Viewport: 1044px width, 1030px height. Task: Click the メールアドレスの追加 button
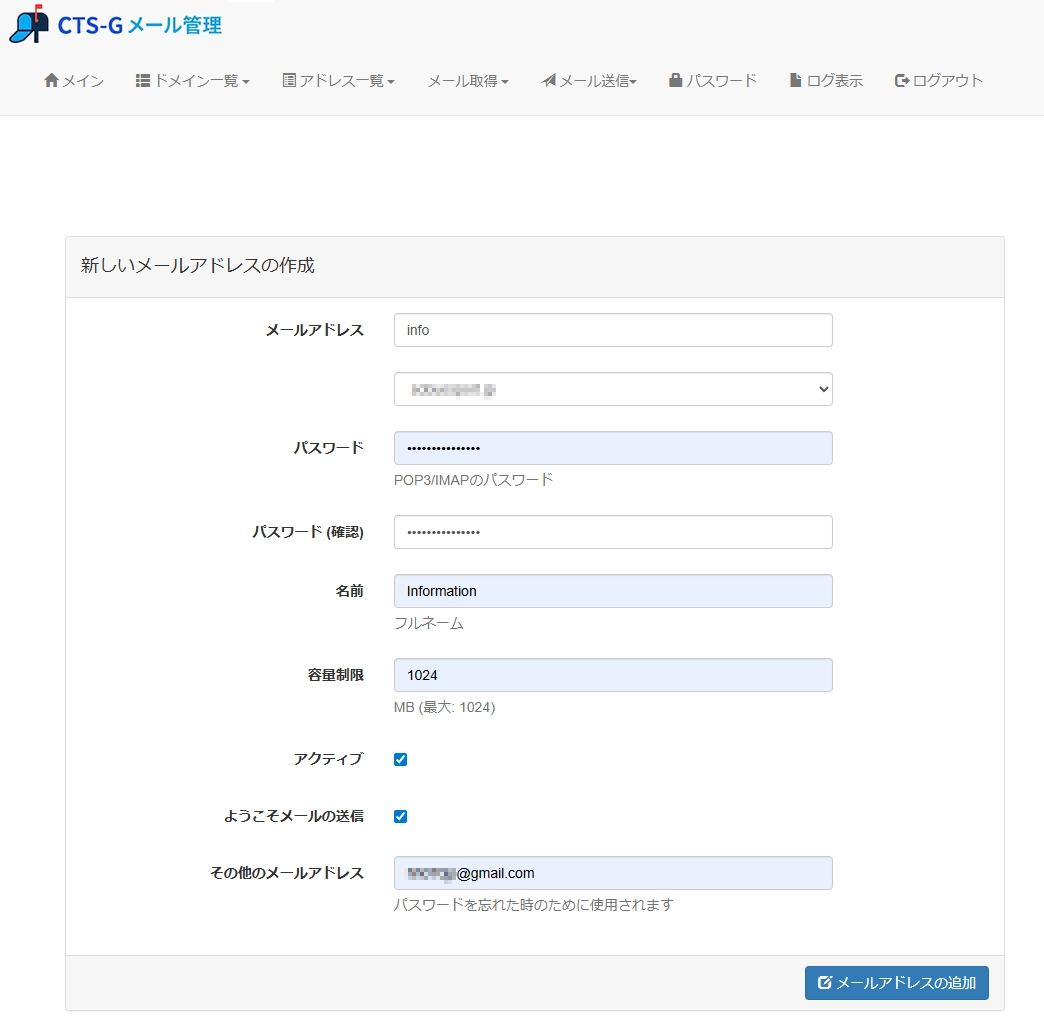coord(896,983)
